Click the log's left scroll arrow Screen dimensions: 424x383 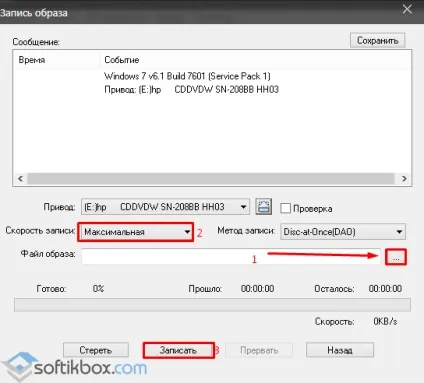20,179
